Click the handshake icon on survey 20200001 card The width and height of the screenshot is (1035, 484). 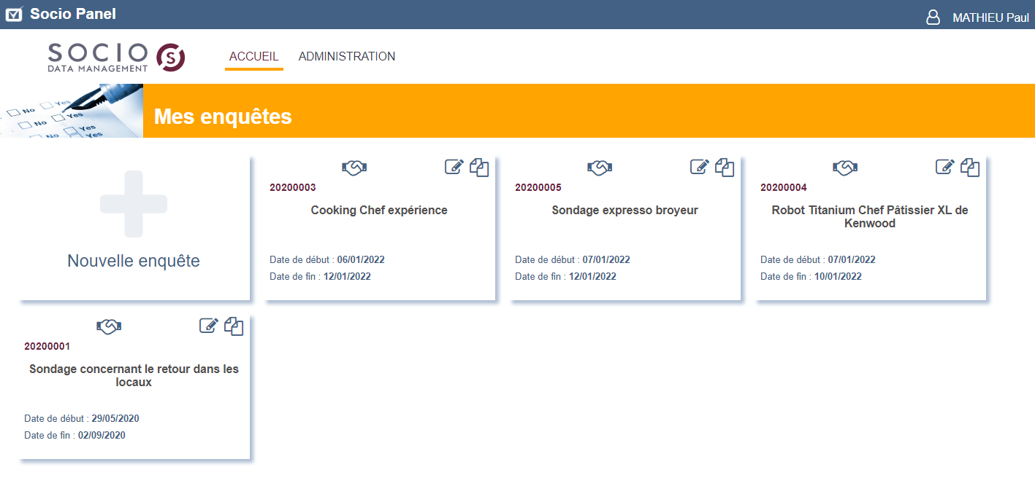point(109,326)
